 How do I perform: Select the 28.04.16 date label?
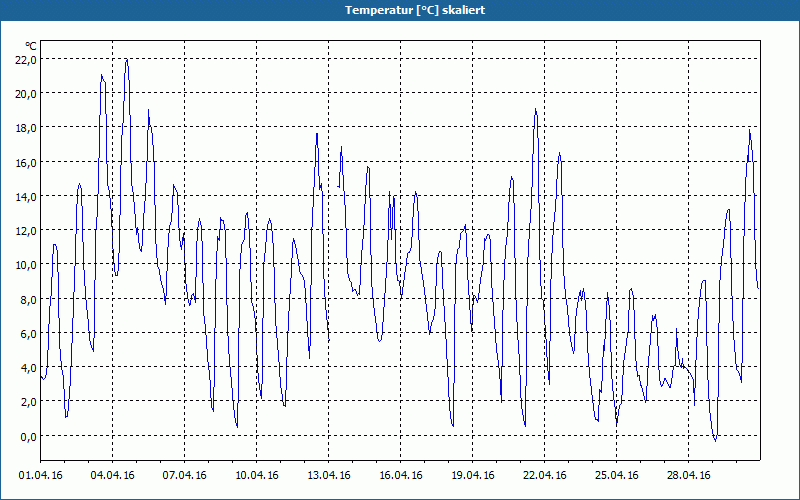click(x=688, y=475)
